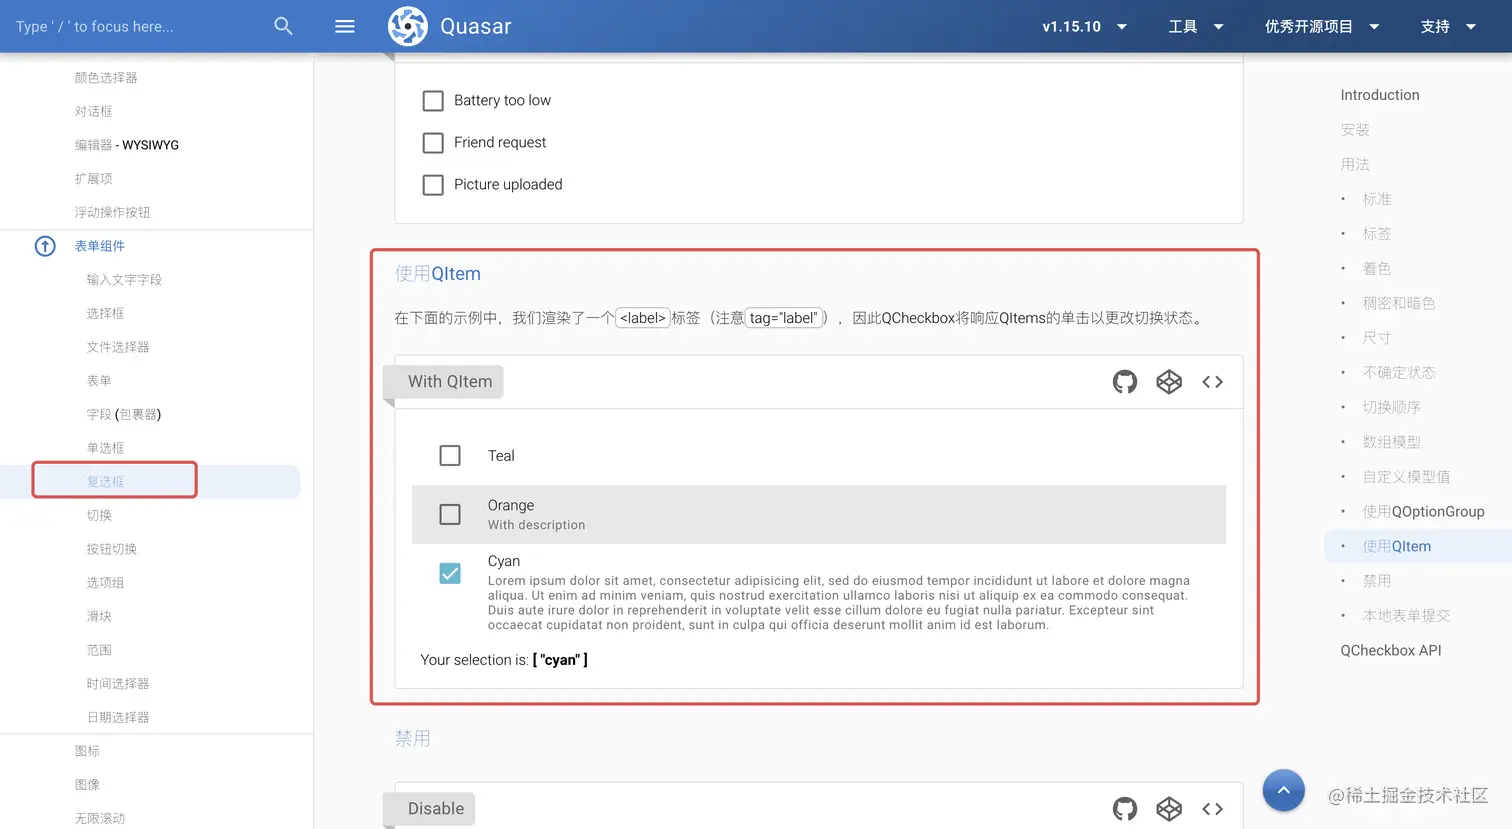1512x829 pixels.
Task: Click the Orange item row label
Action: pos(511,506)
